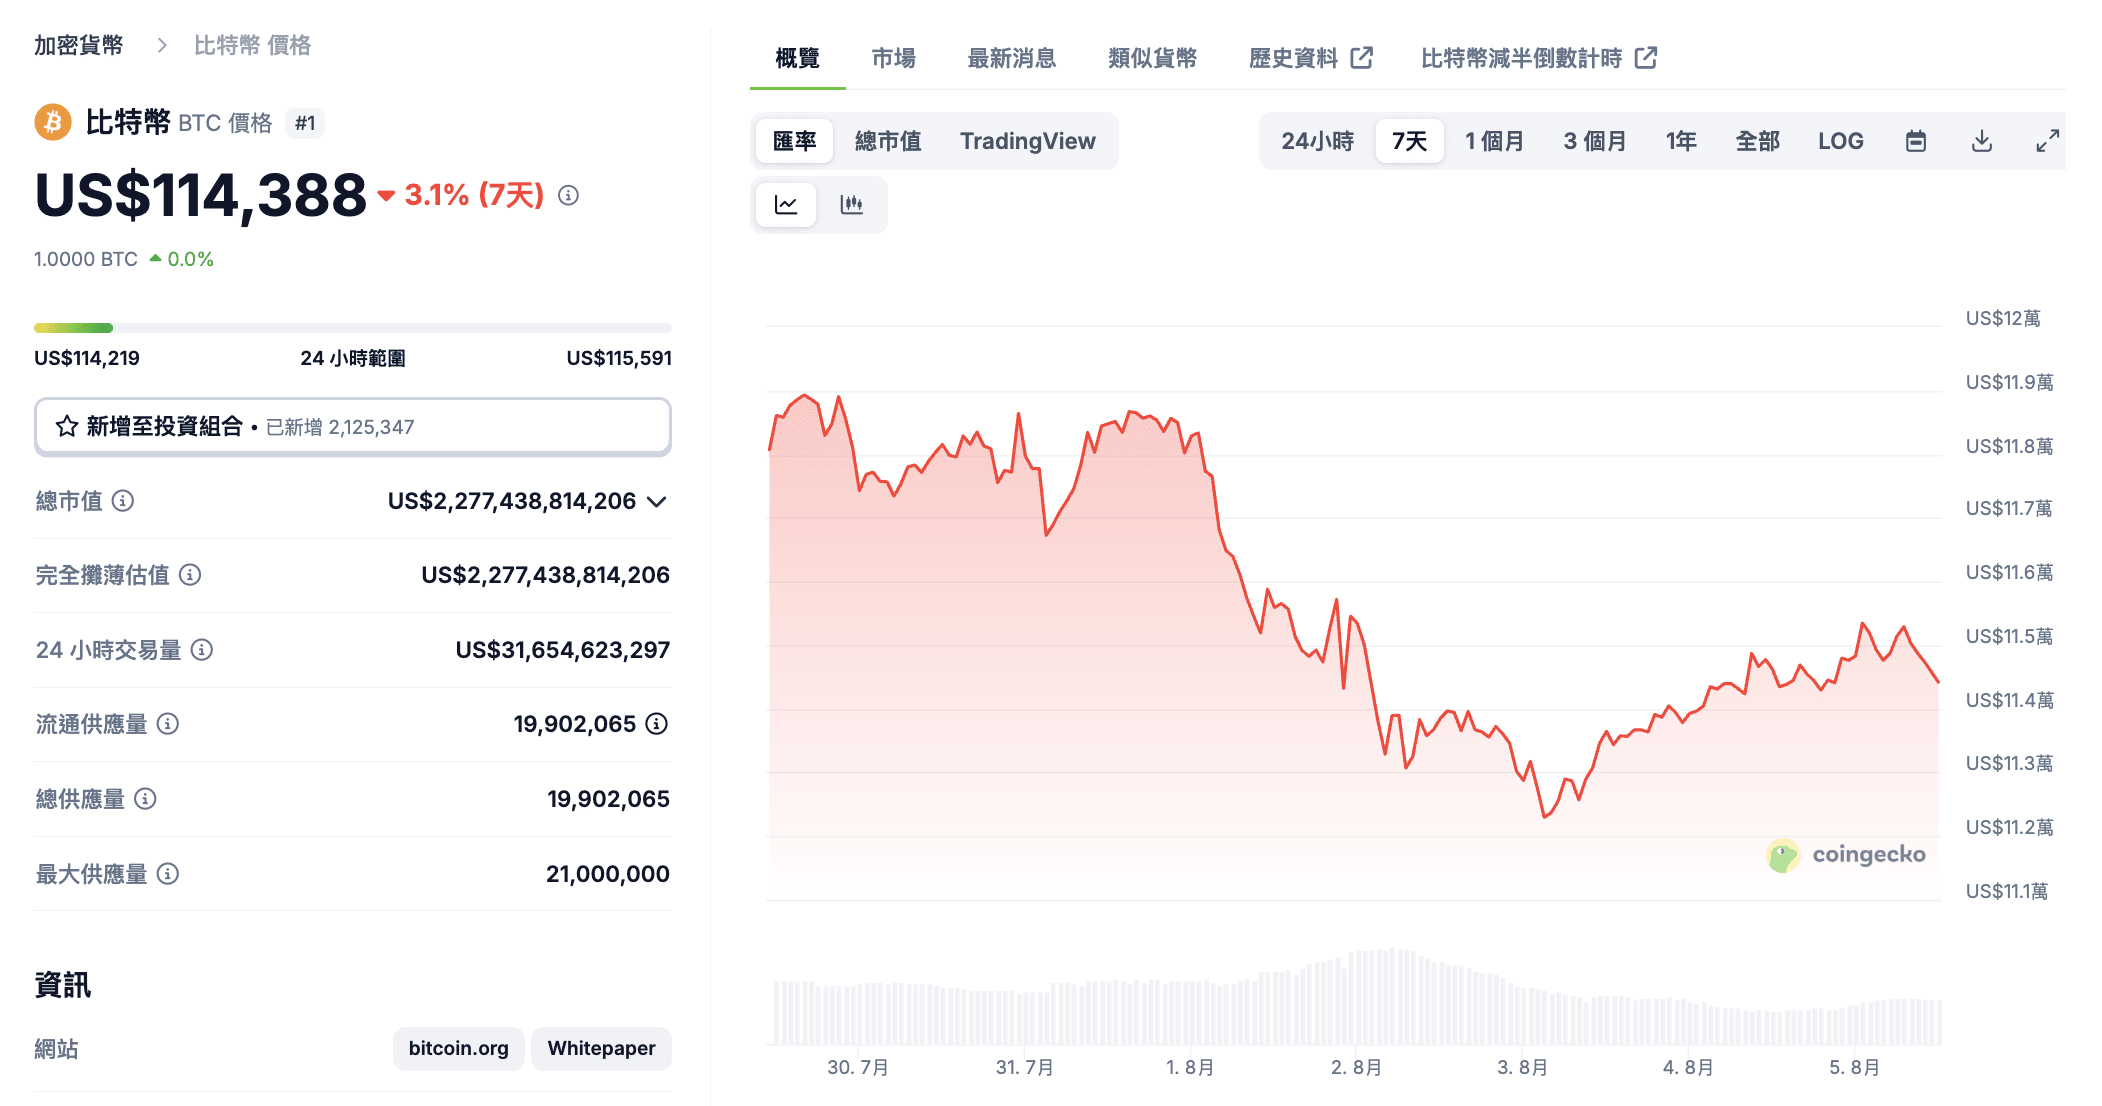This screenshot has width=2102, height=1106.
Task: Click the US$115,591 high value
Action: pyautogui.click(x=619, y=358)
